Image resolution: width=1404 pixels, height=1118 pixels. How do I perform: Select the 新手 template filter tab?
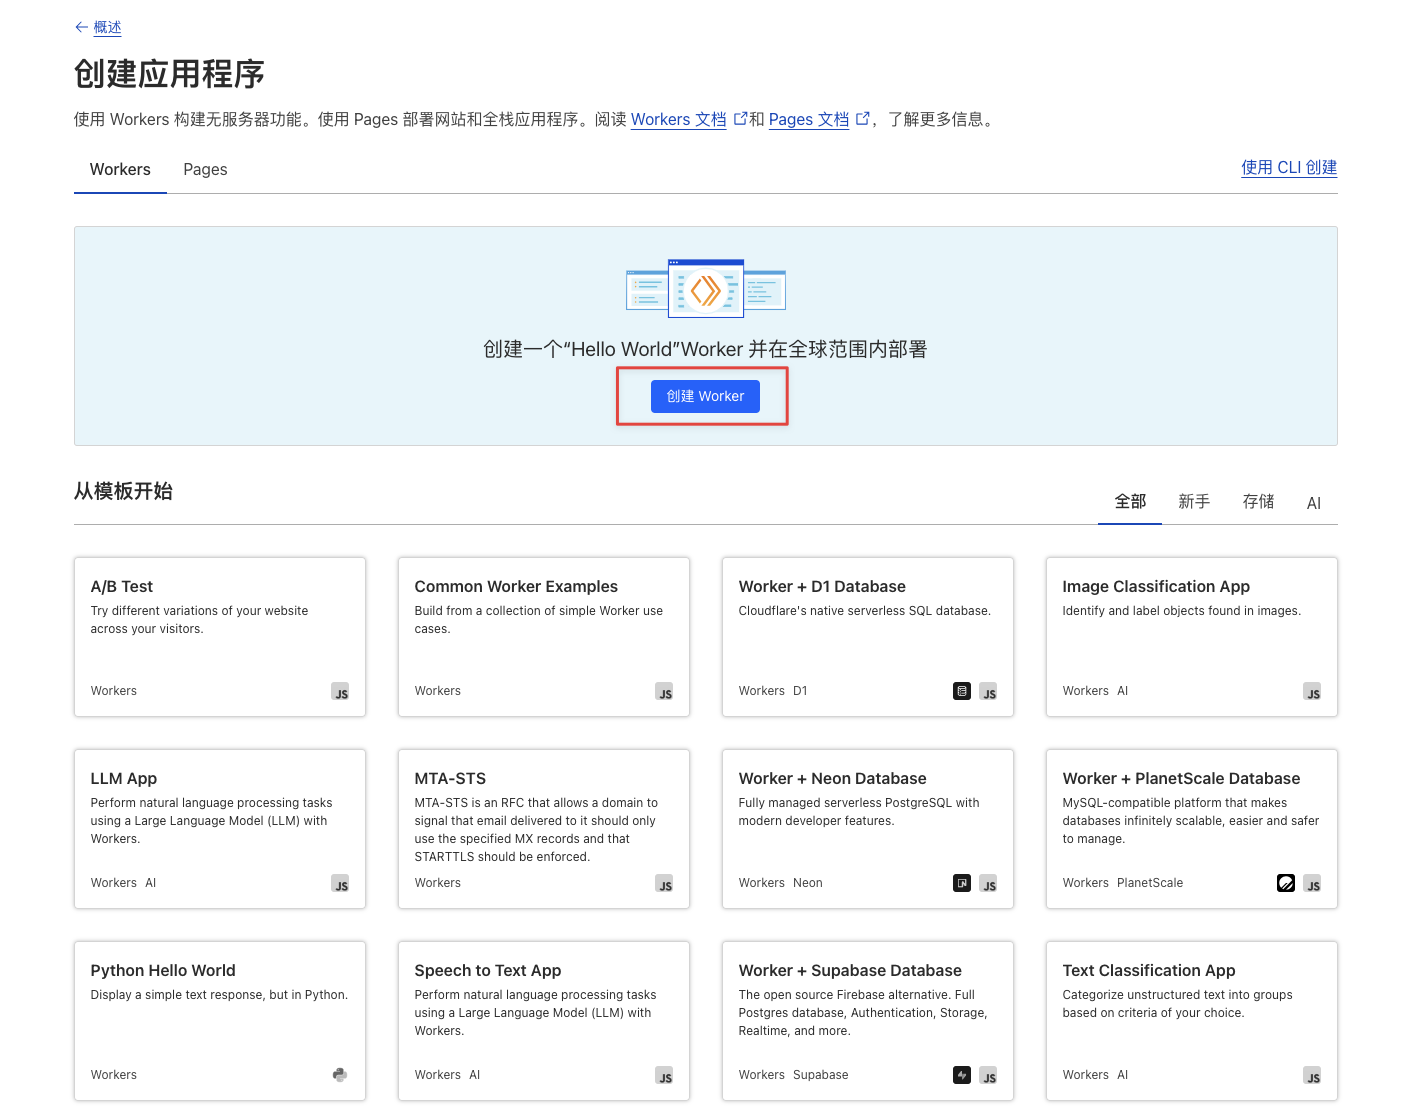click(1194, 502)
